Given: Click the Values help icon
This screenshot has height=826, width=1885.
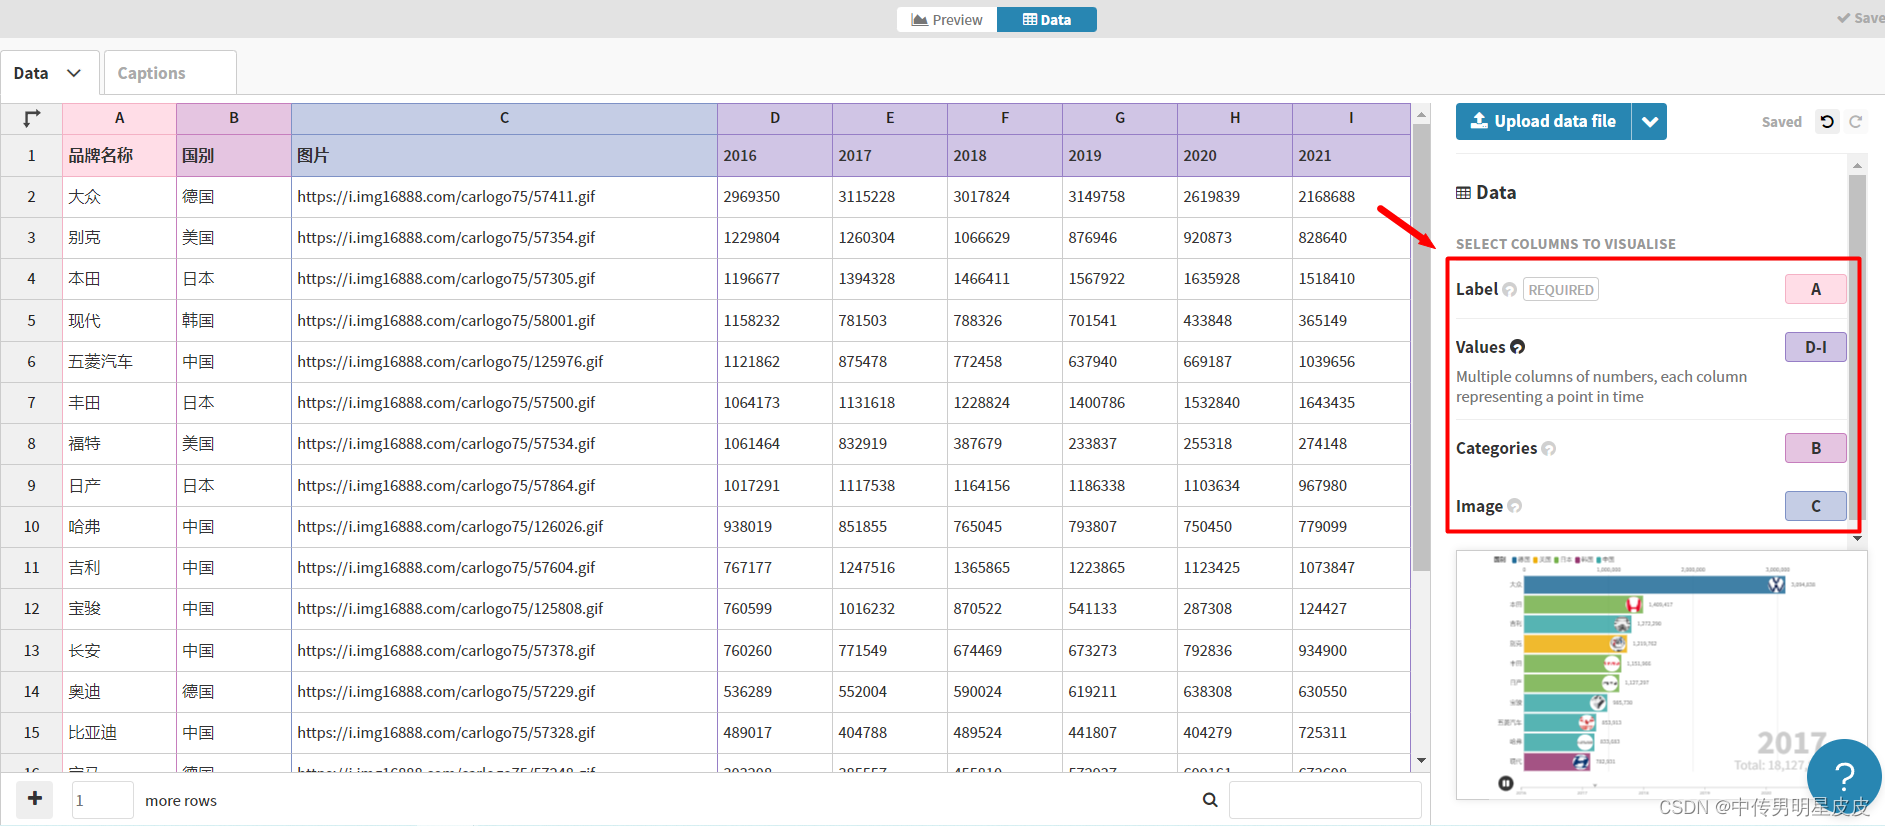Looking at the screenshot, I should (1518, 347).
